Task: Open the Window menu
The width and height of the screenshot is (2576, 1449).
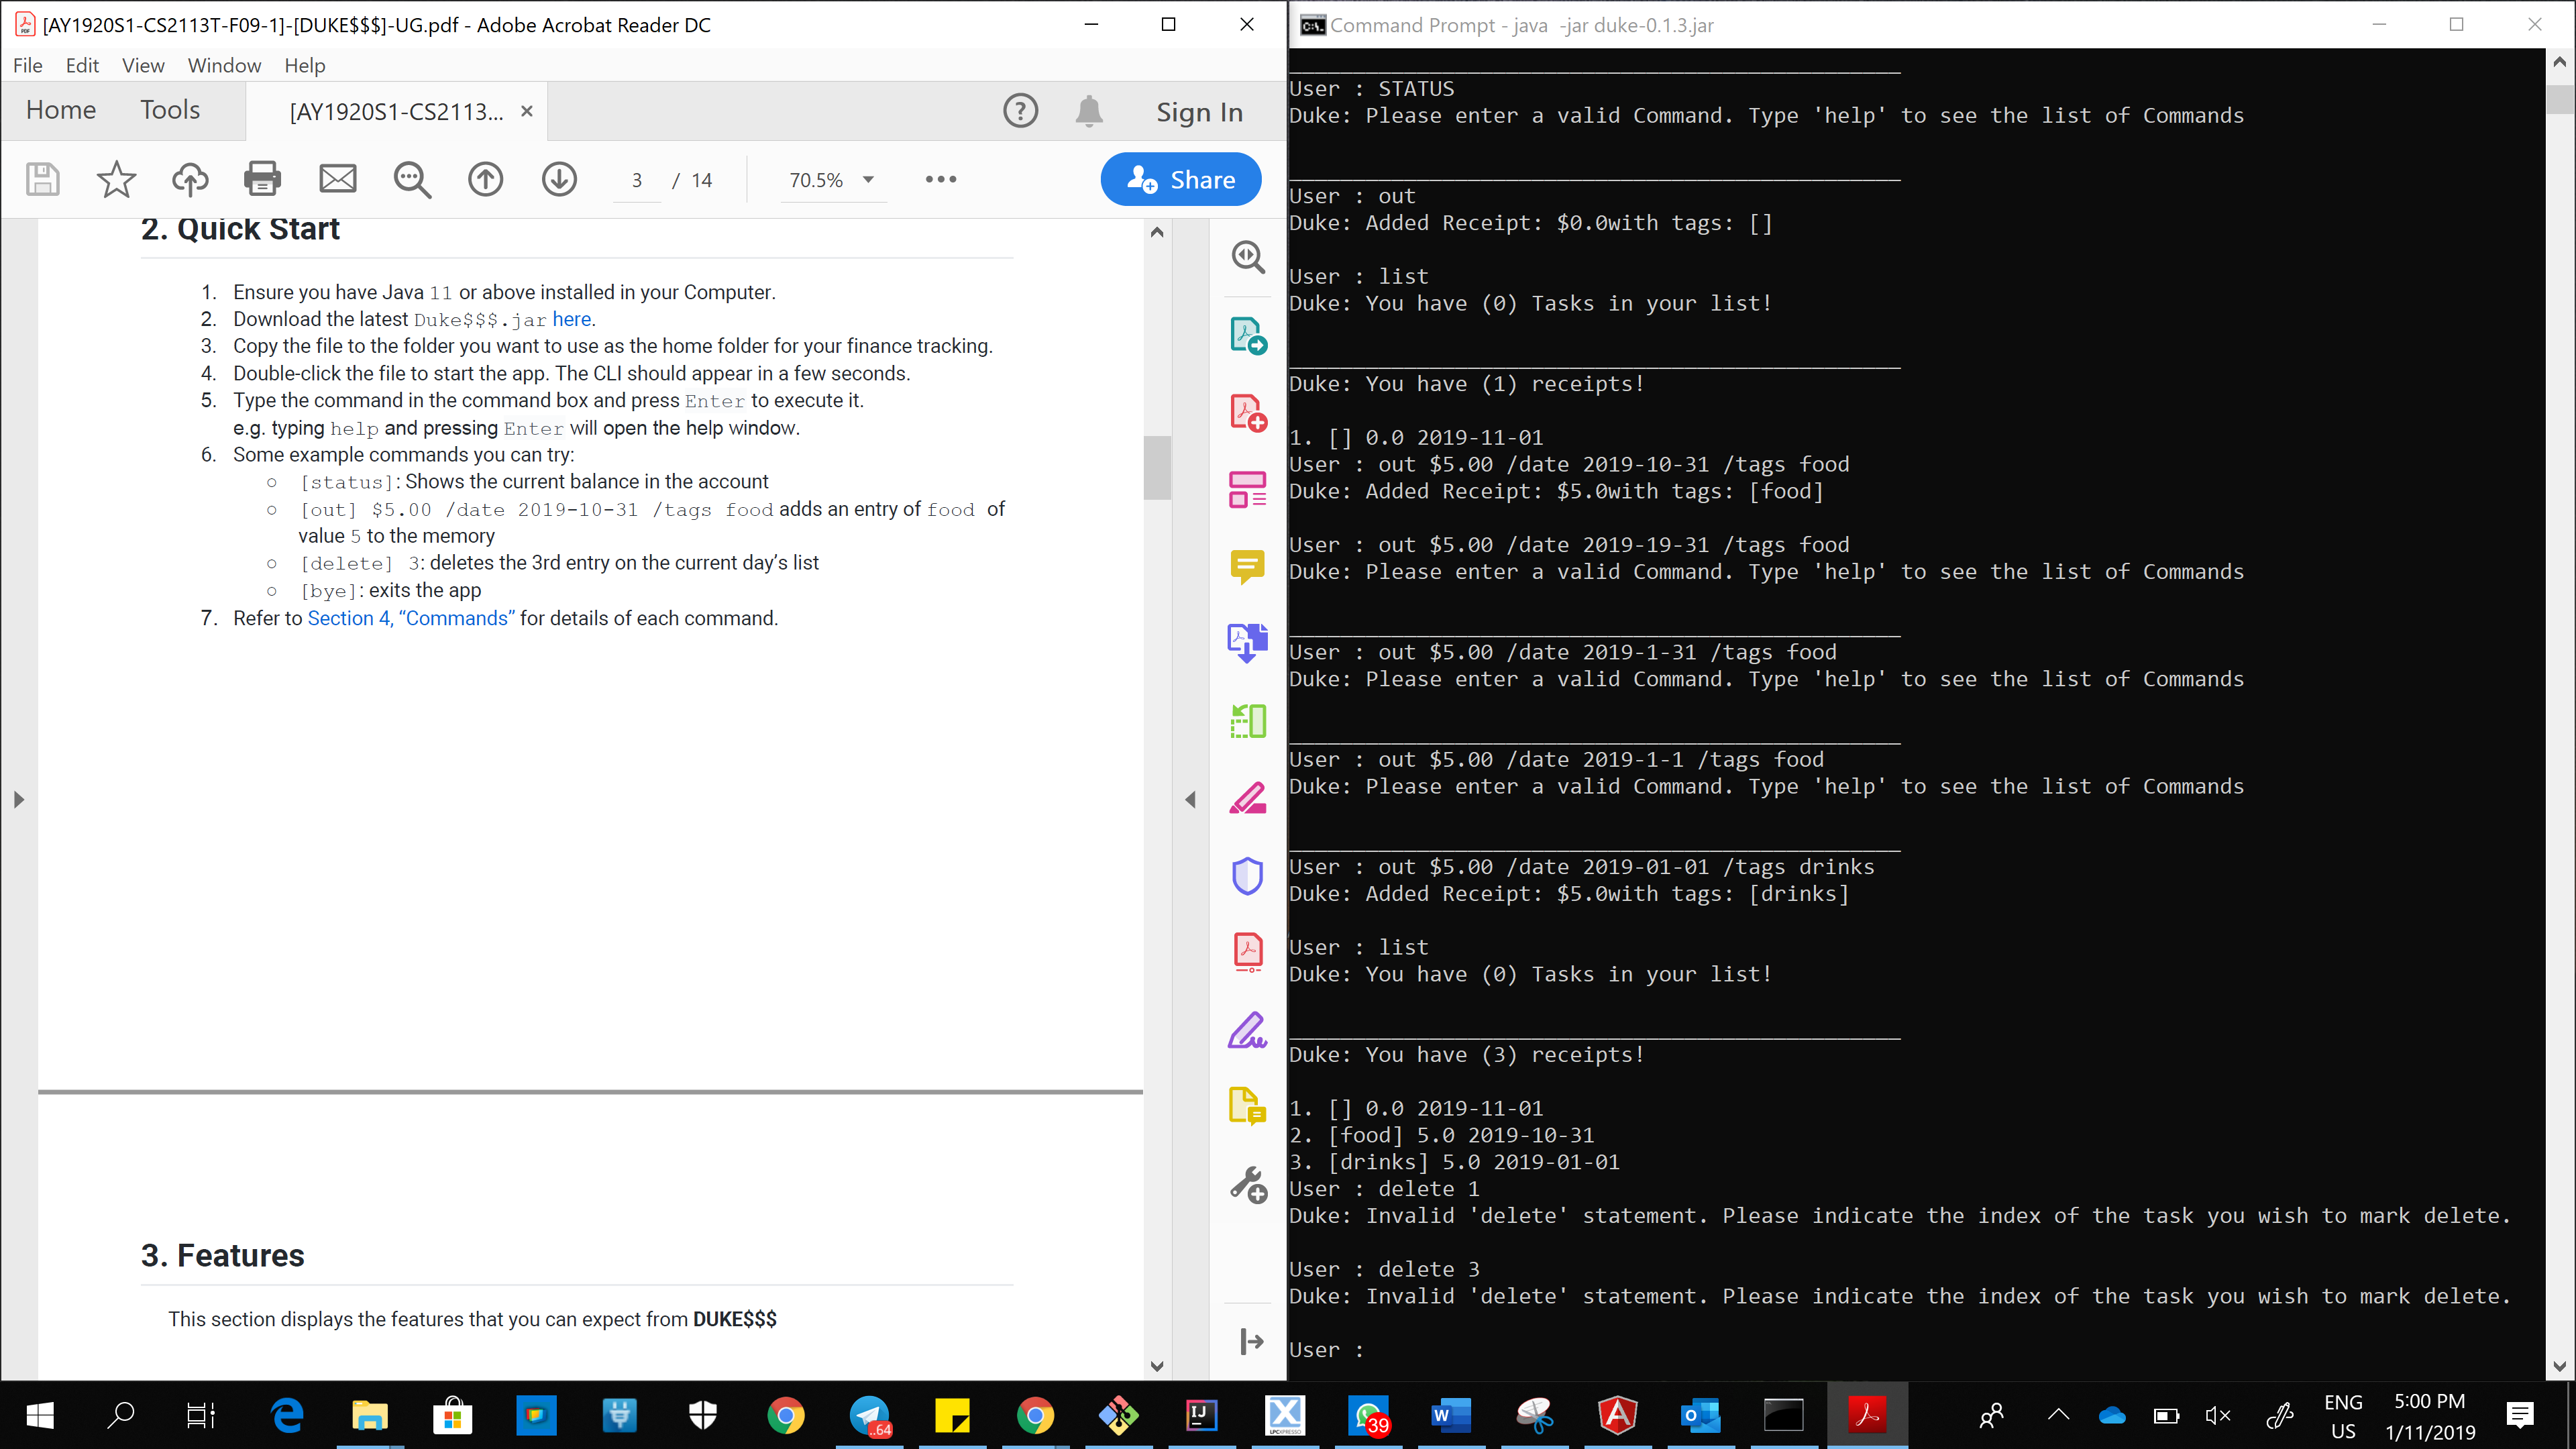Action: point(224,66)
